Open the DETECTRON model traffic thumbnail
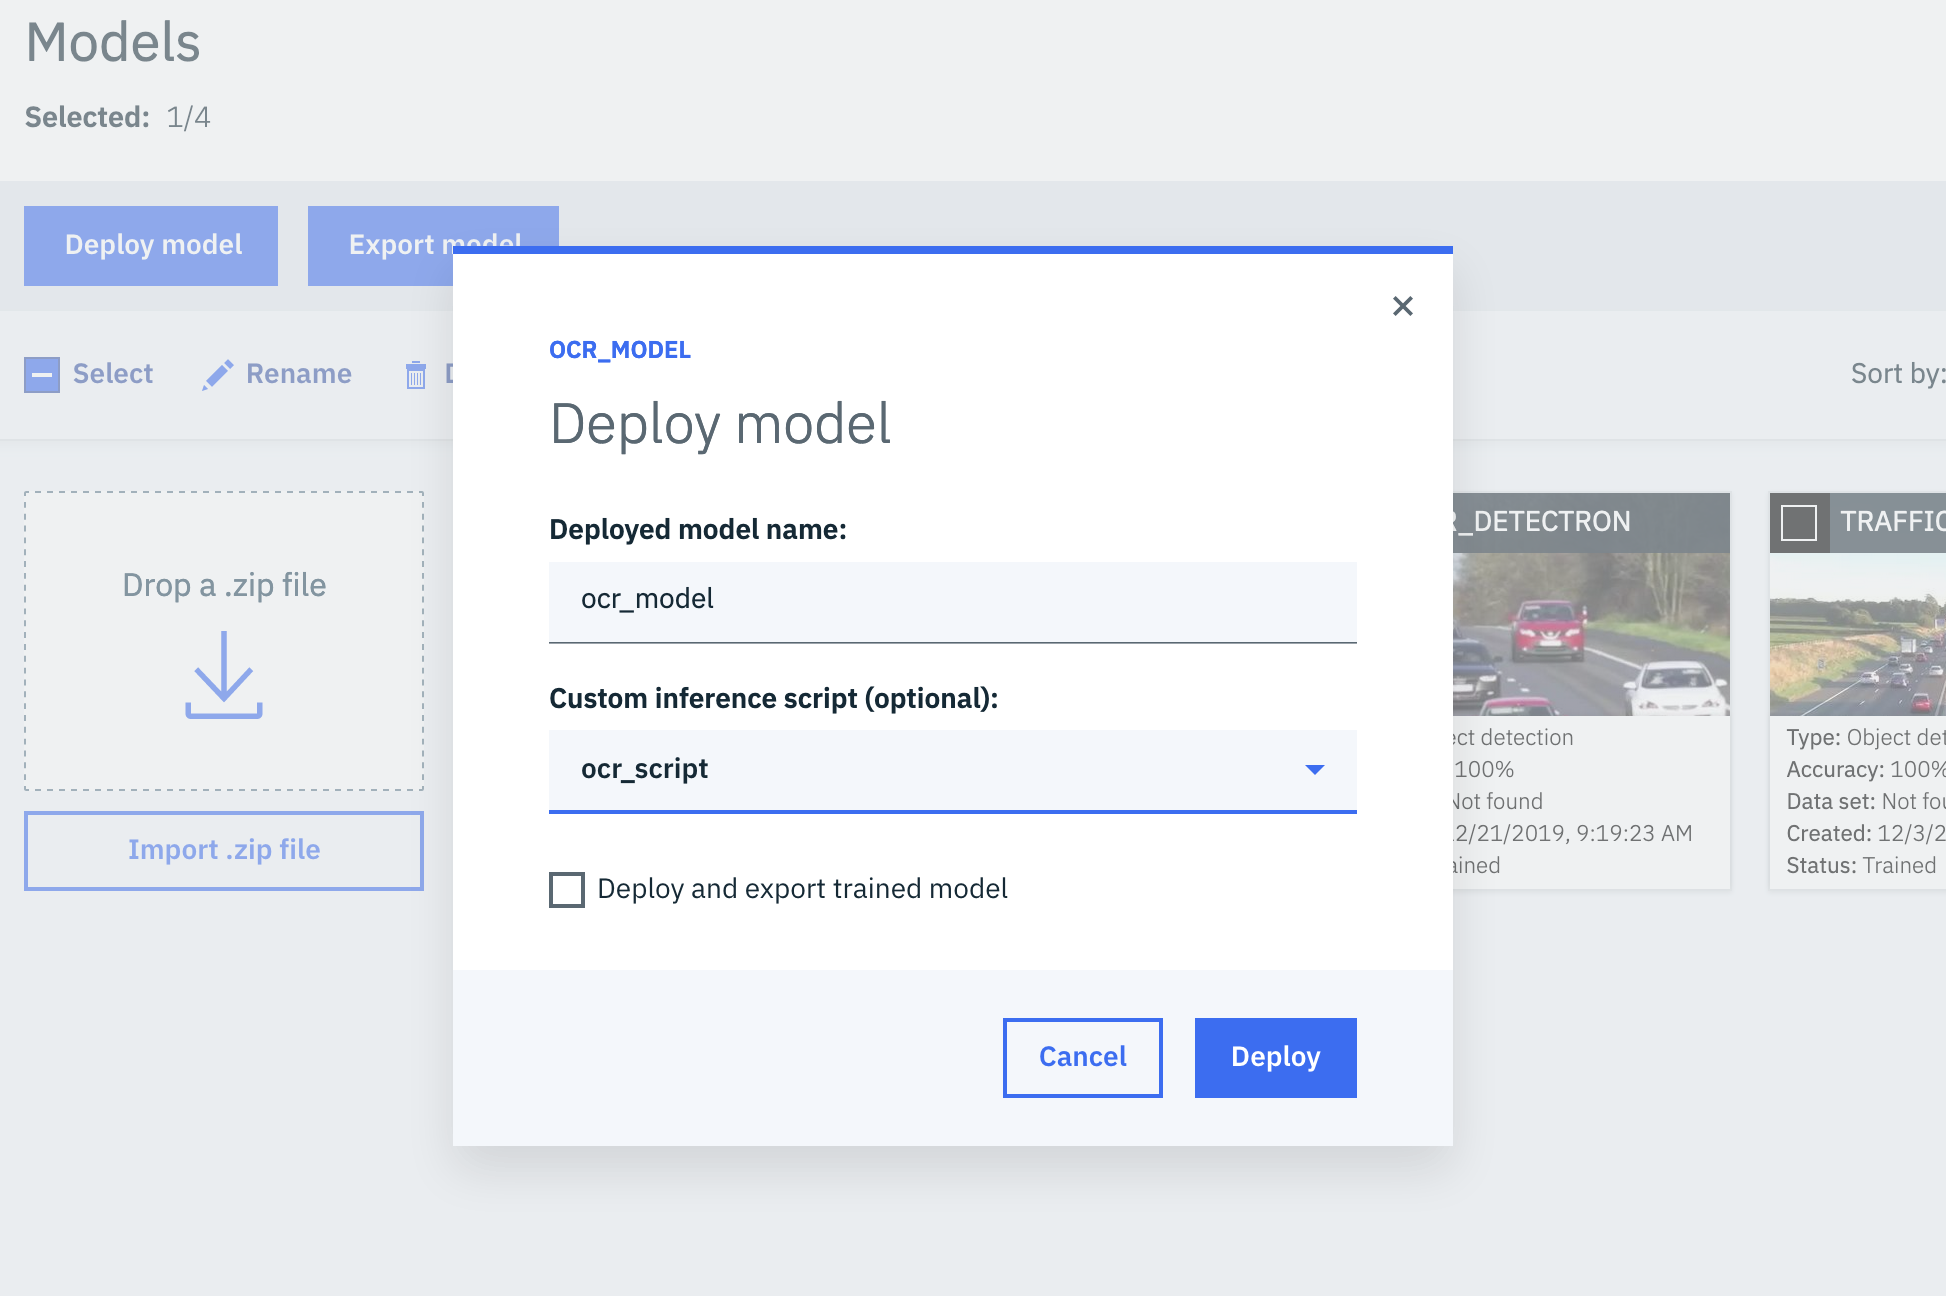1946x1296 pixels. coord(1591,634)
